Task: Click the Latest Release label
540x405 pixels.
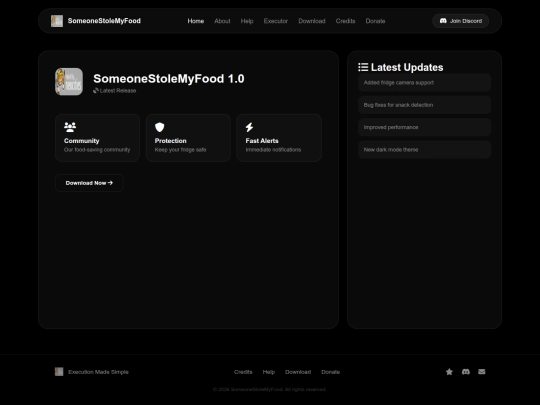Action: click(x=118, y=91)
